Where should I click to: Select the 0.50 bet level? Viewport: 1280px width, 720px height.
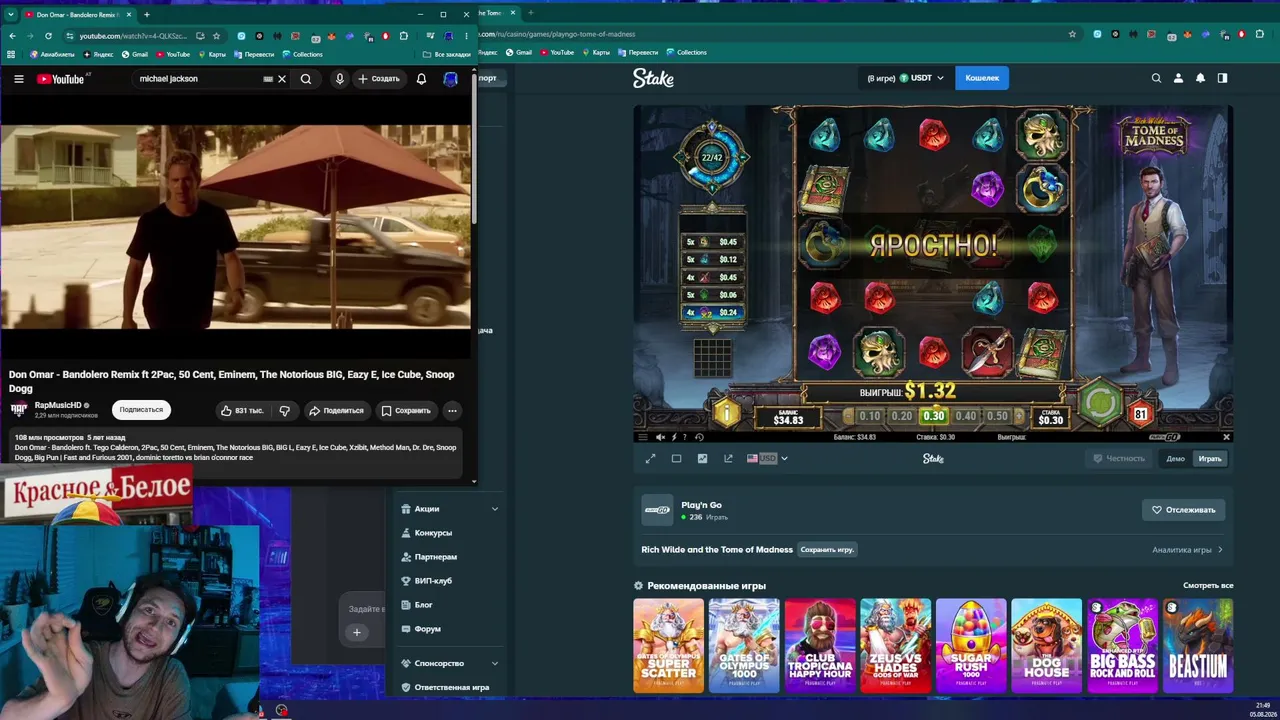pos(997,416)
